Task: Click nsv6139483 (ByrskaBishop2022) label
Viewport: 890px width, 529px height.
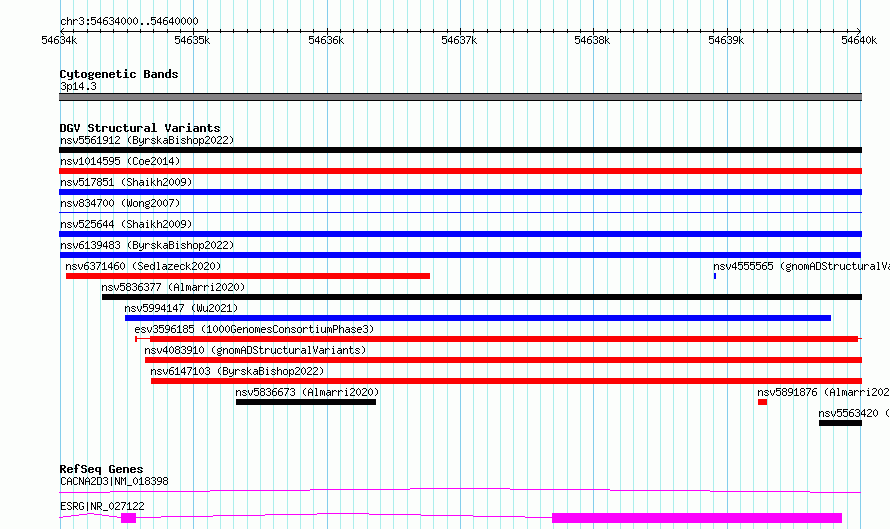Action: (x=147, y=245)
